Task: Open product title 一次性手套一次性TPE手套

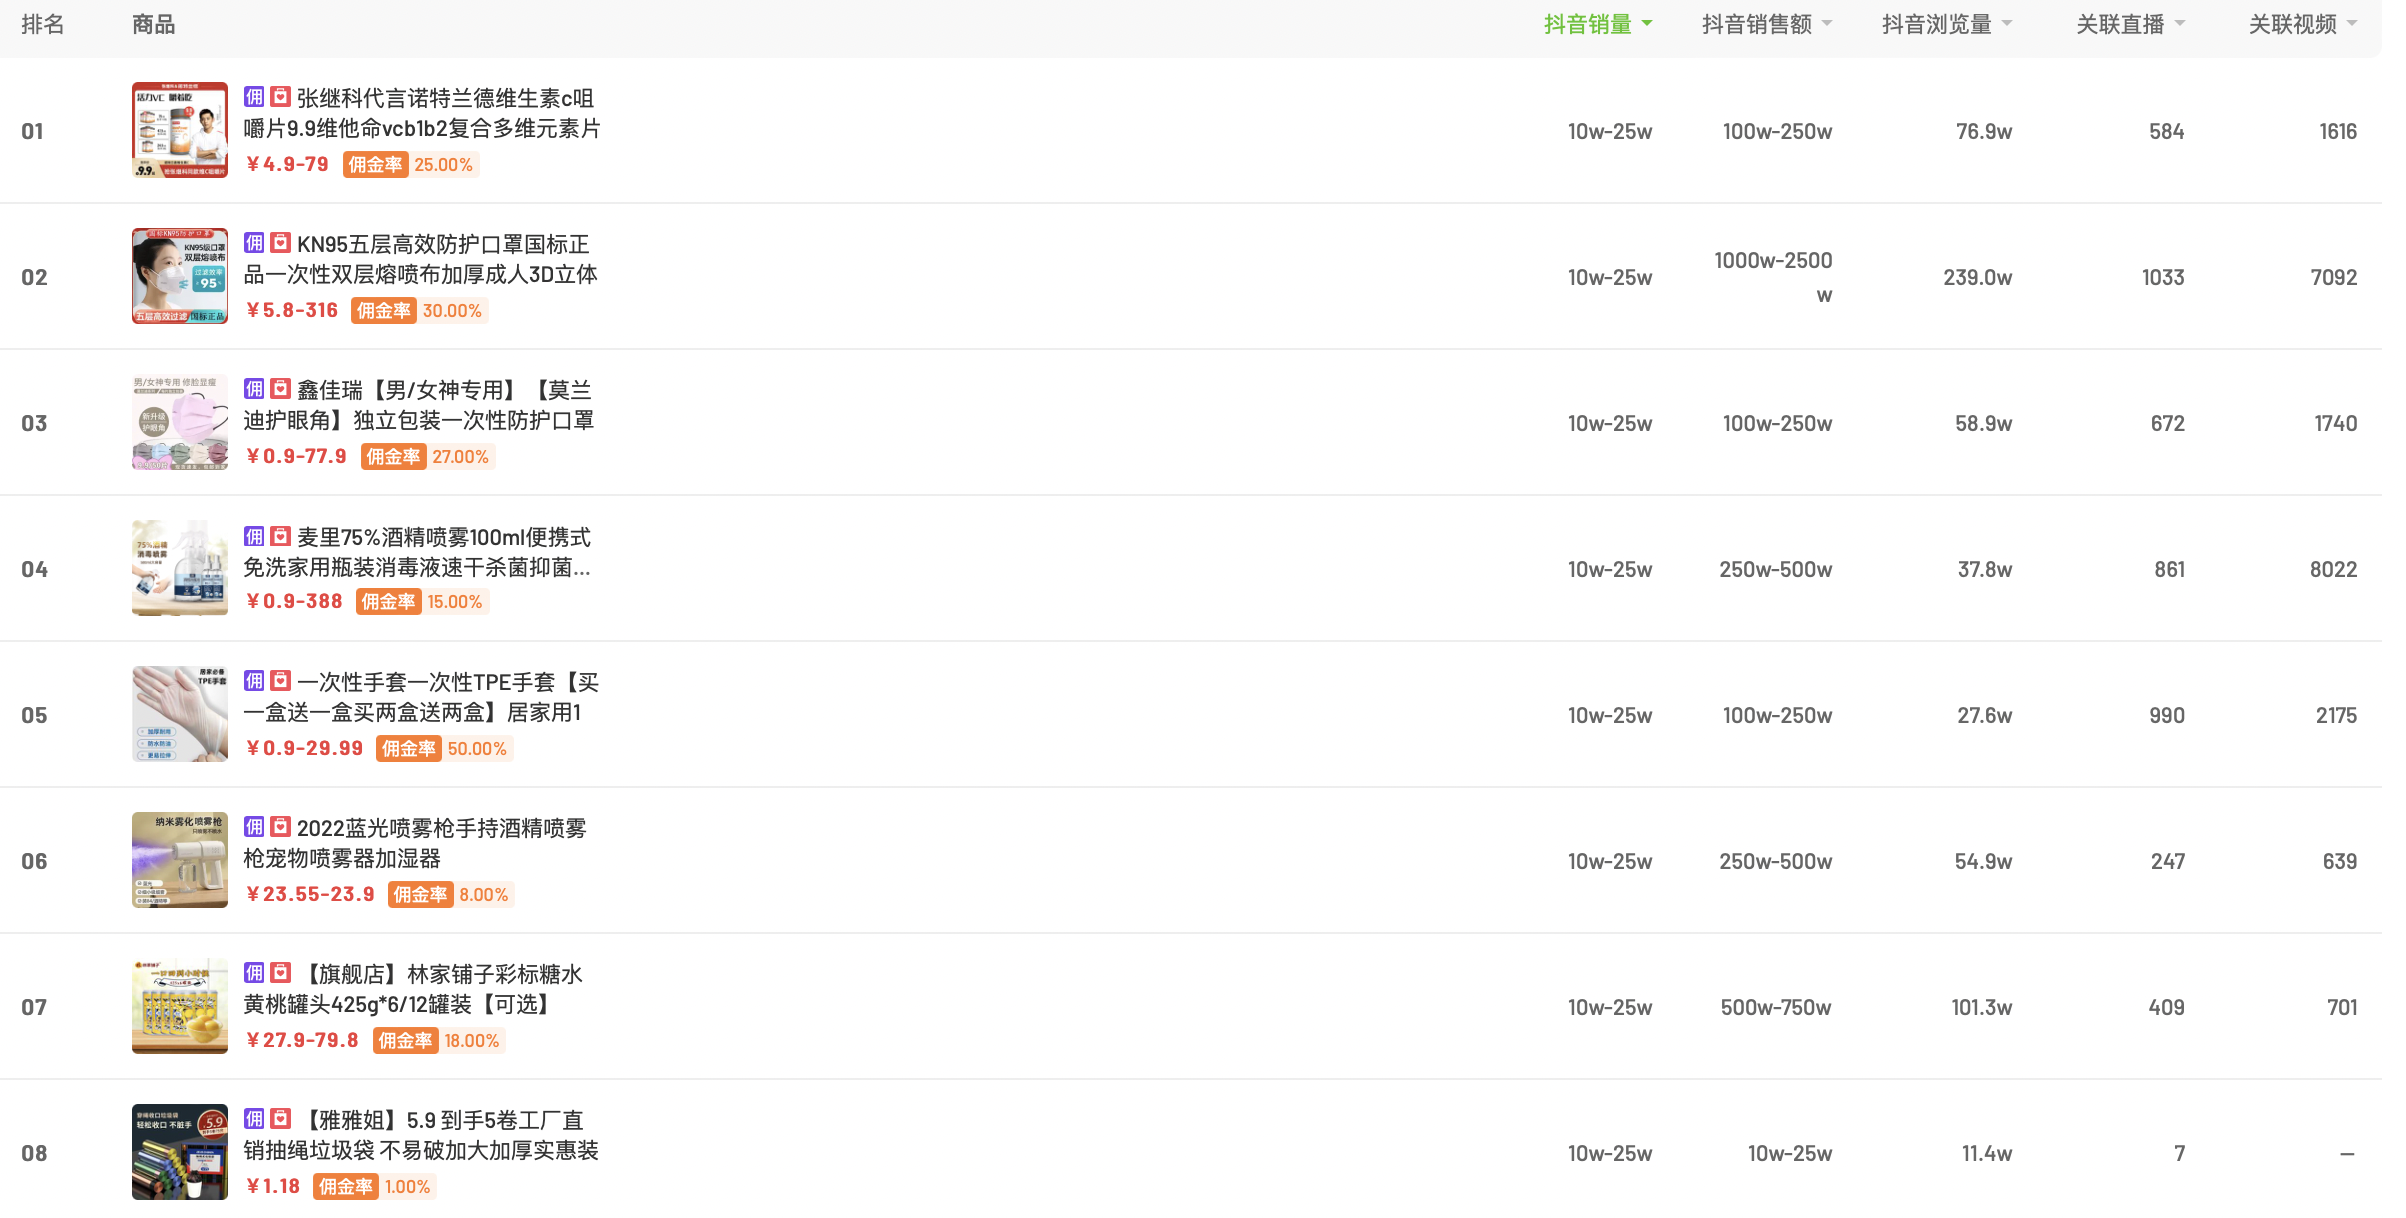Action: (421, 697)
